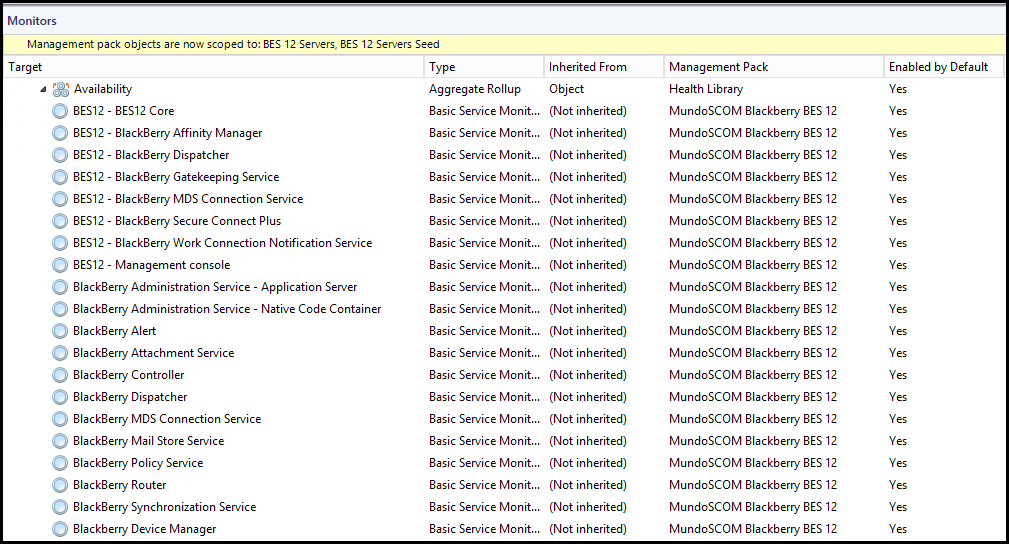Click BES12 - BlackBerry Secure Connect Plus icon

tap(60, 221)
